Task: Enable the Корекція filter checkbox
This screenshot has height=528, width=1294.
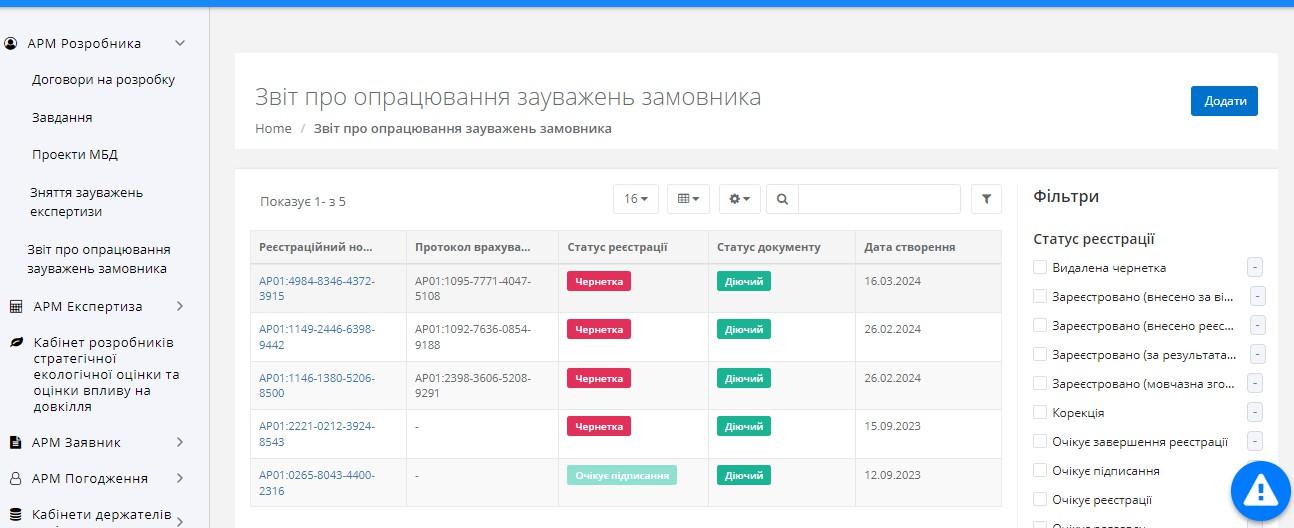Action: [1040, 412]
